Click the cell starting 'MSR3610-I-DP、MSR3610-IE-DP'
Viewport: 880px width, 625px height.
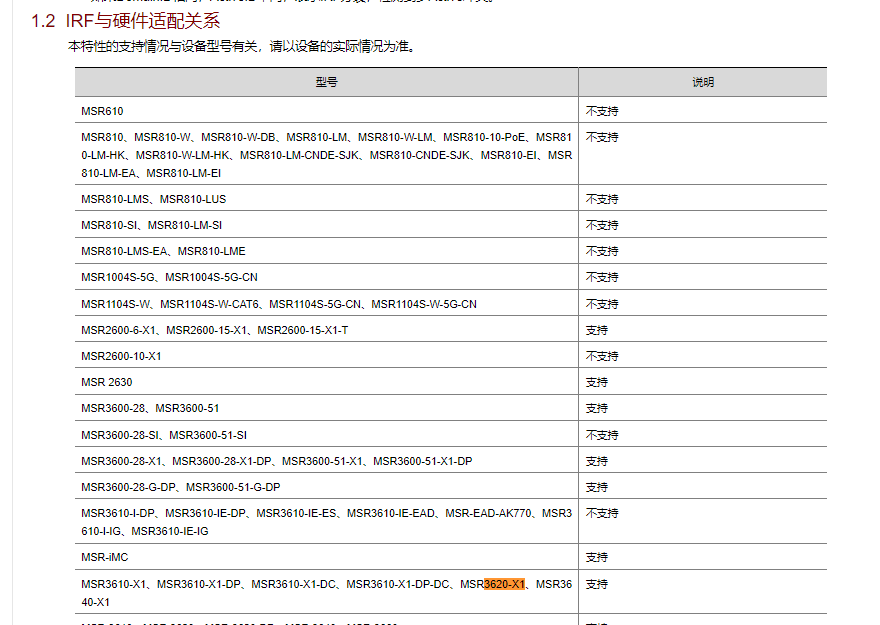(327, 522)
